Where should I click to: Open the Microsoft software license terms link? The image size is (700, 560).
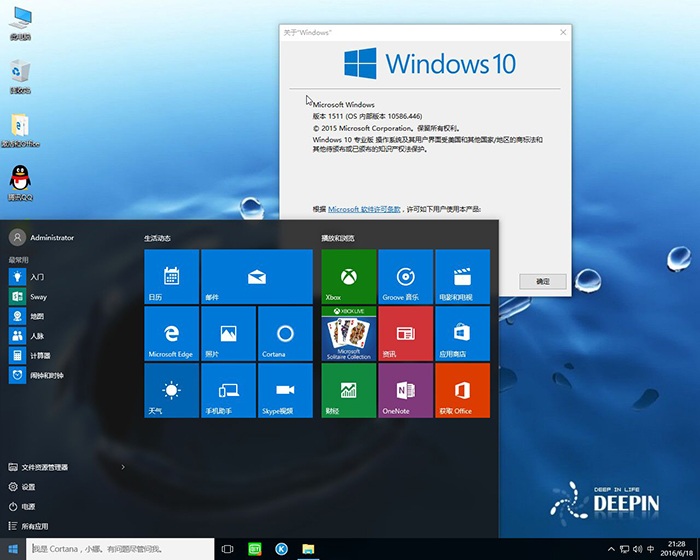point(364,210)
